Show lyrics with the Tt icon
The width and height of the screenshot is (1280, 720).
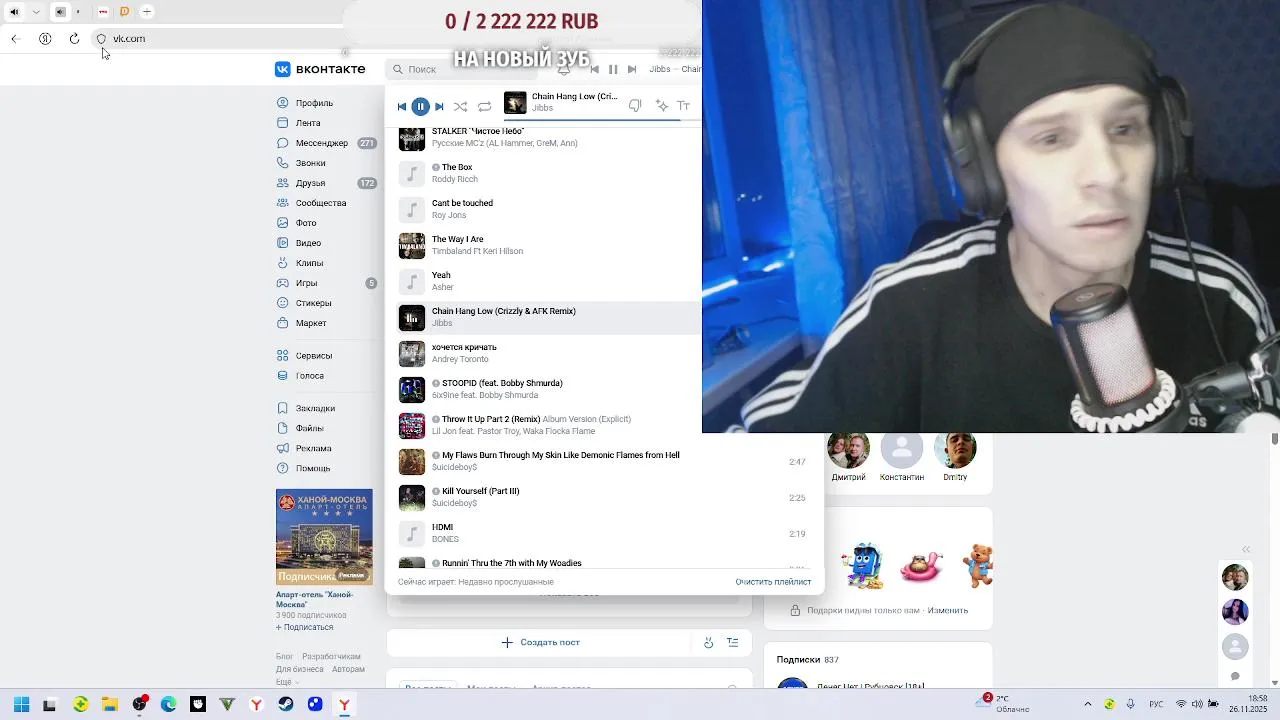(684, 105)
